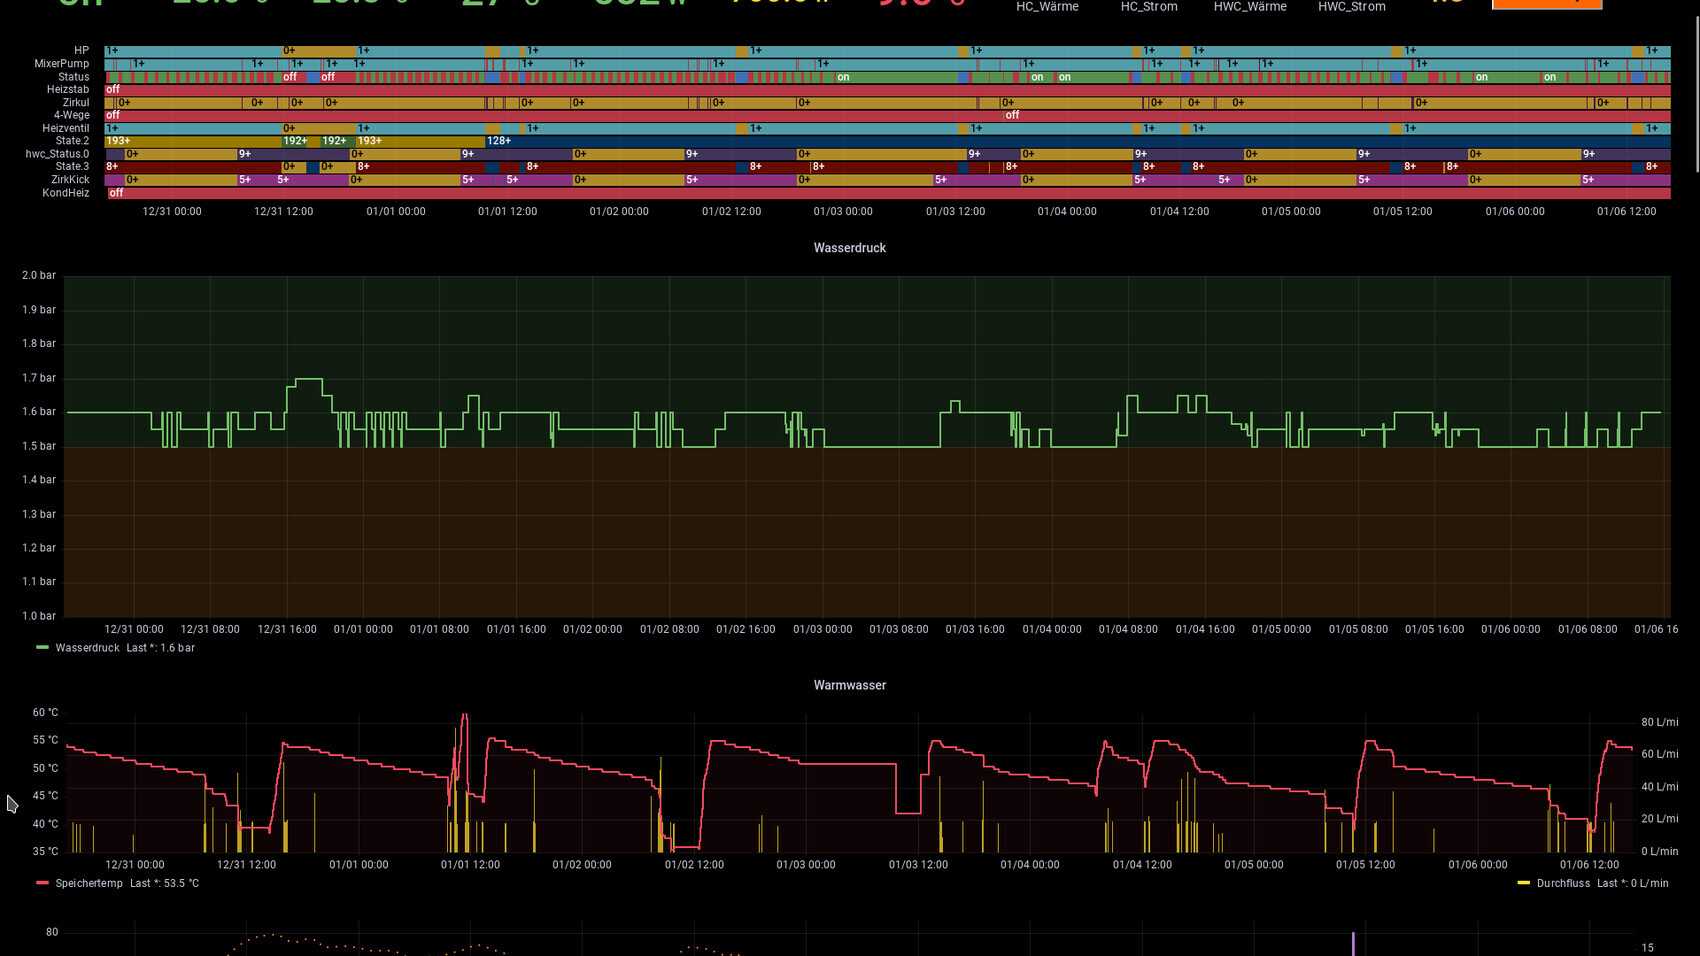Select the HC_Wärme stat label
This screenshot has width=1700, height=956.
[x=1047, y=7]
